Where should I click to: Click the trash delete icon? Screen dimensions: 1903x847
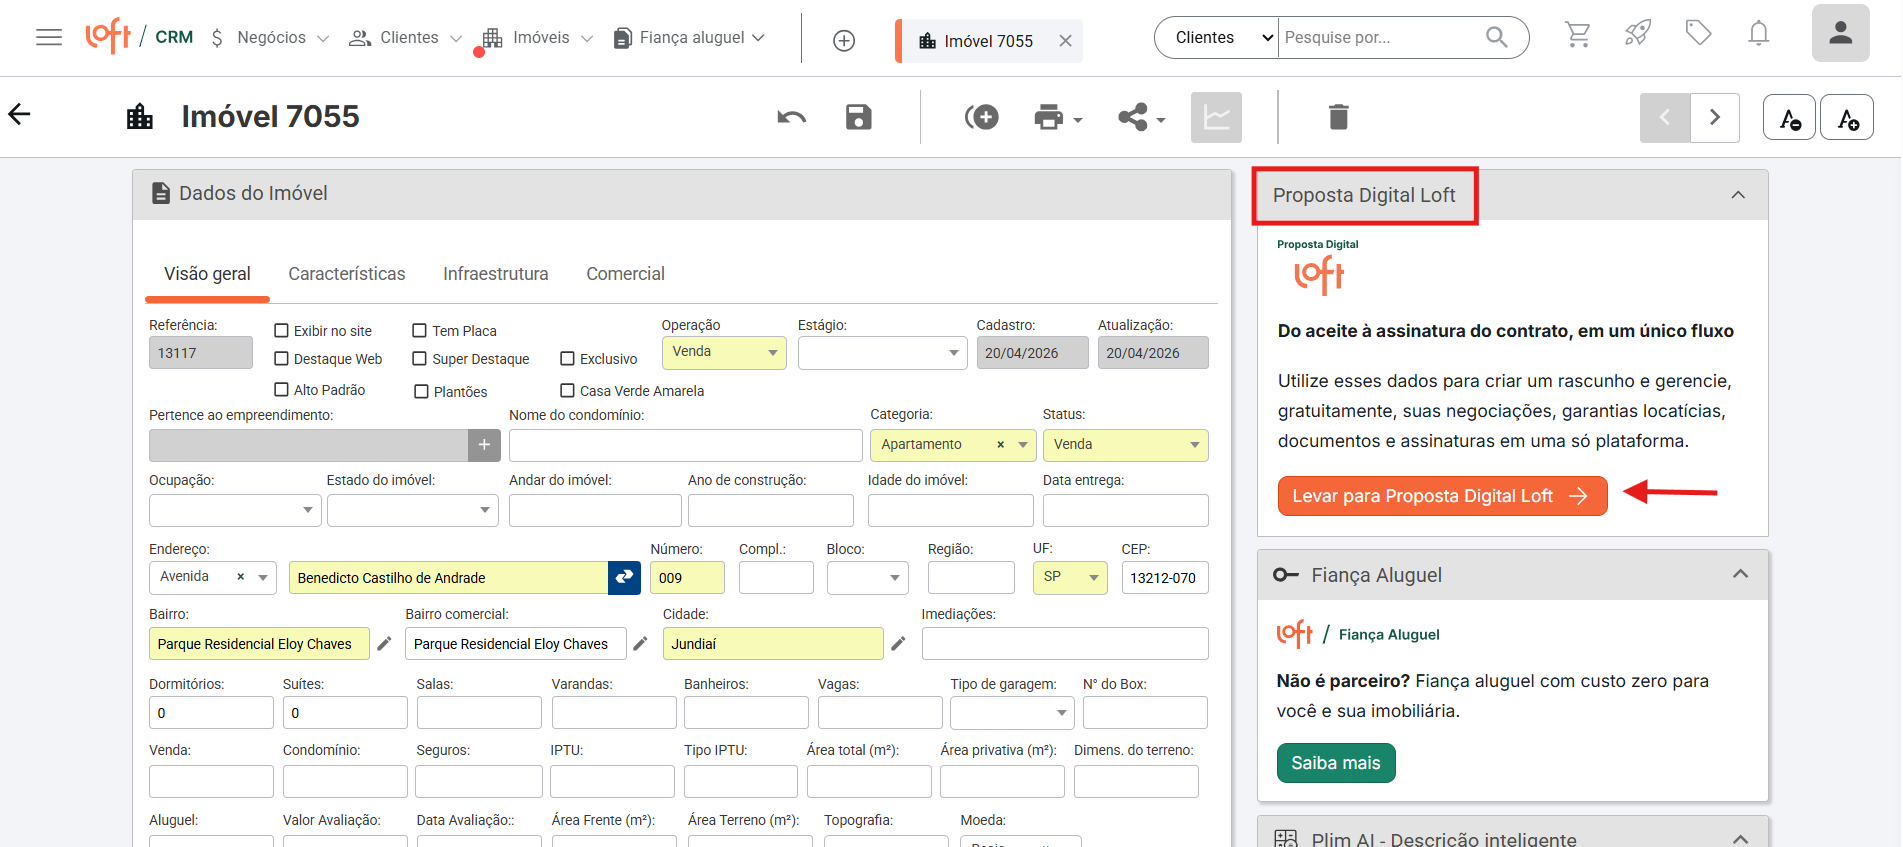point(1338,117)
